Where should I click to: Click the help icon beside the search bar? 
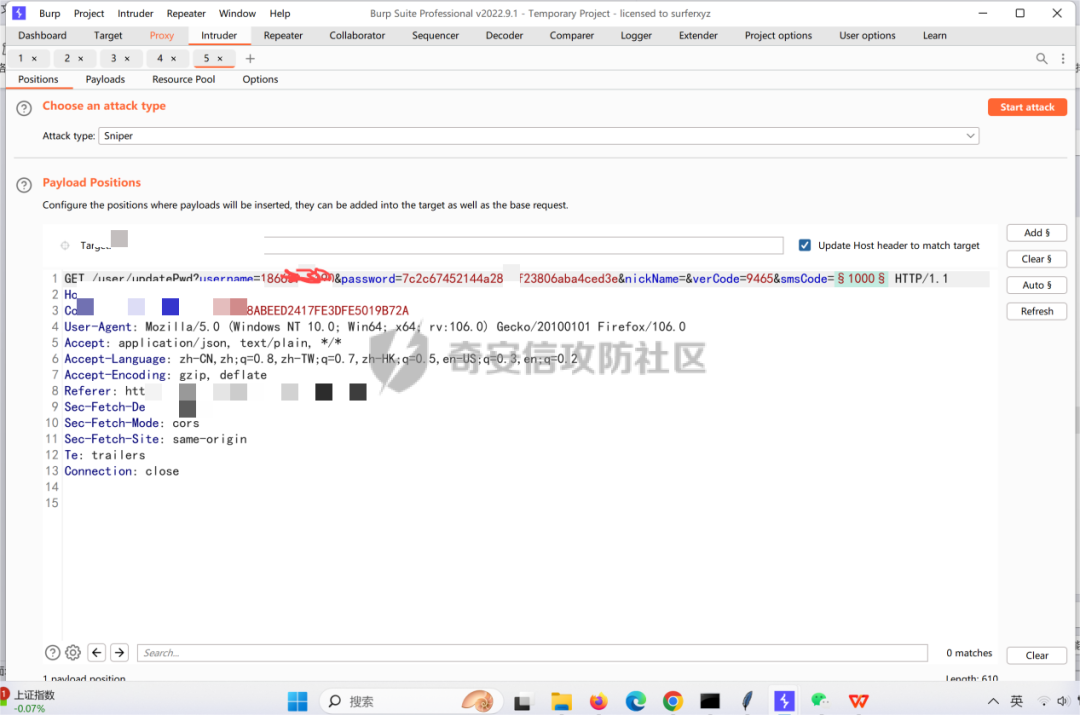pyautogui.click(x=52, y=652)
